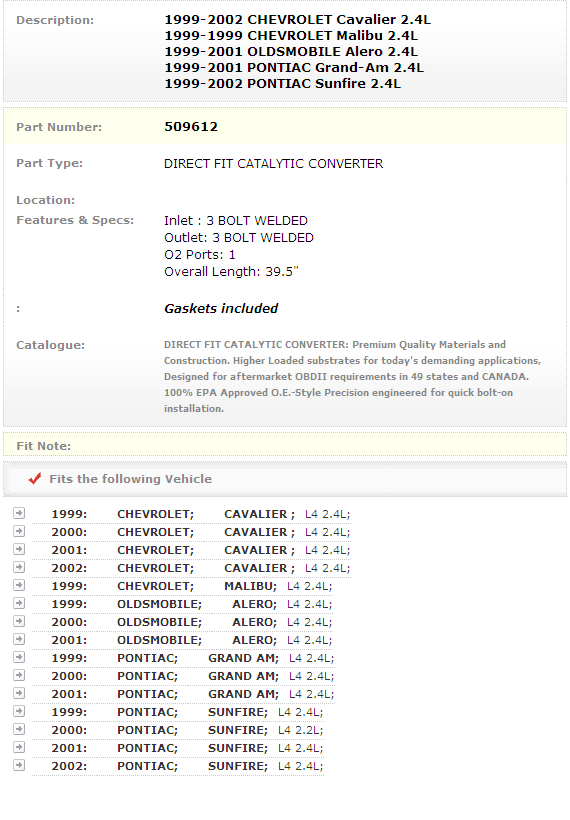This screenshot has height=820, width=570.
Task: Click arrow icon beside 1999 Oldsmobile Alero
Action: [19, 603]
